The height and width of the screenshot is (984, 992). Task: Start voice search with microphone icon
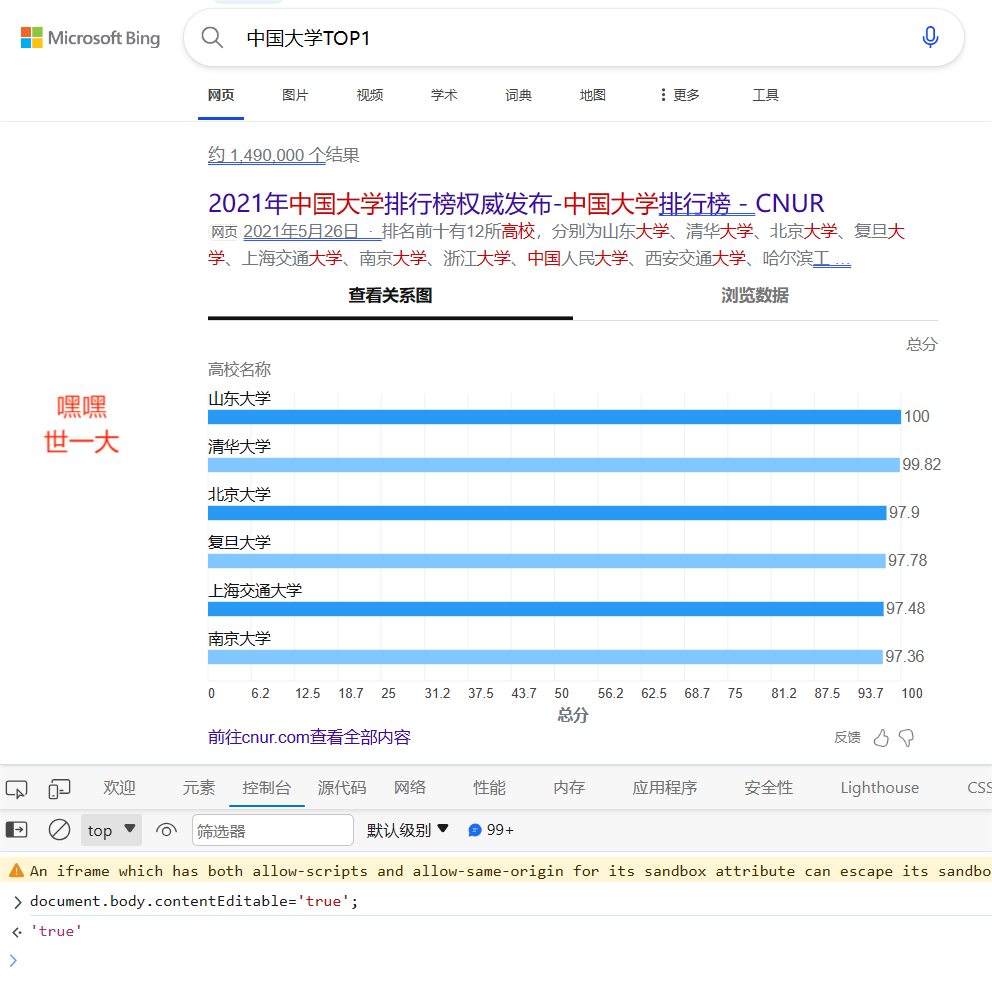point(930,37)
